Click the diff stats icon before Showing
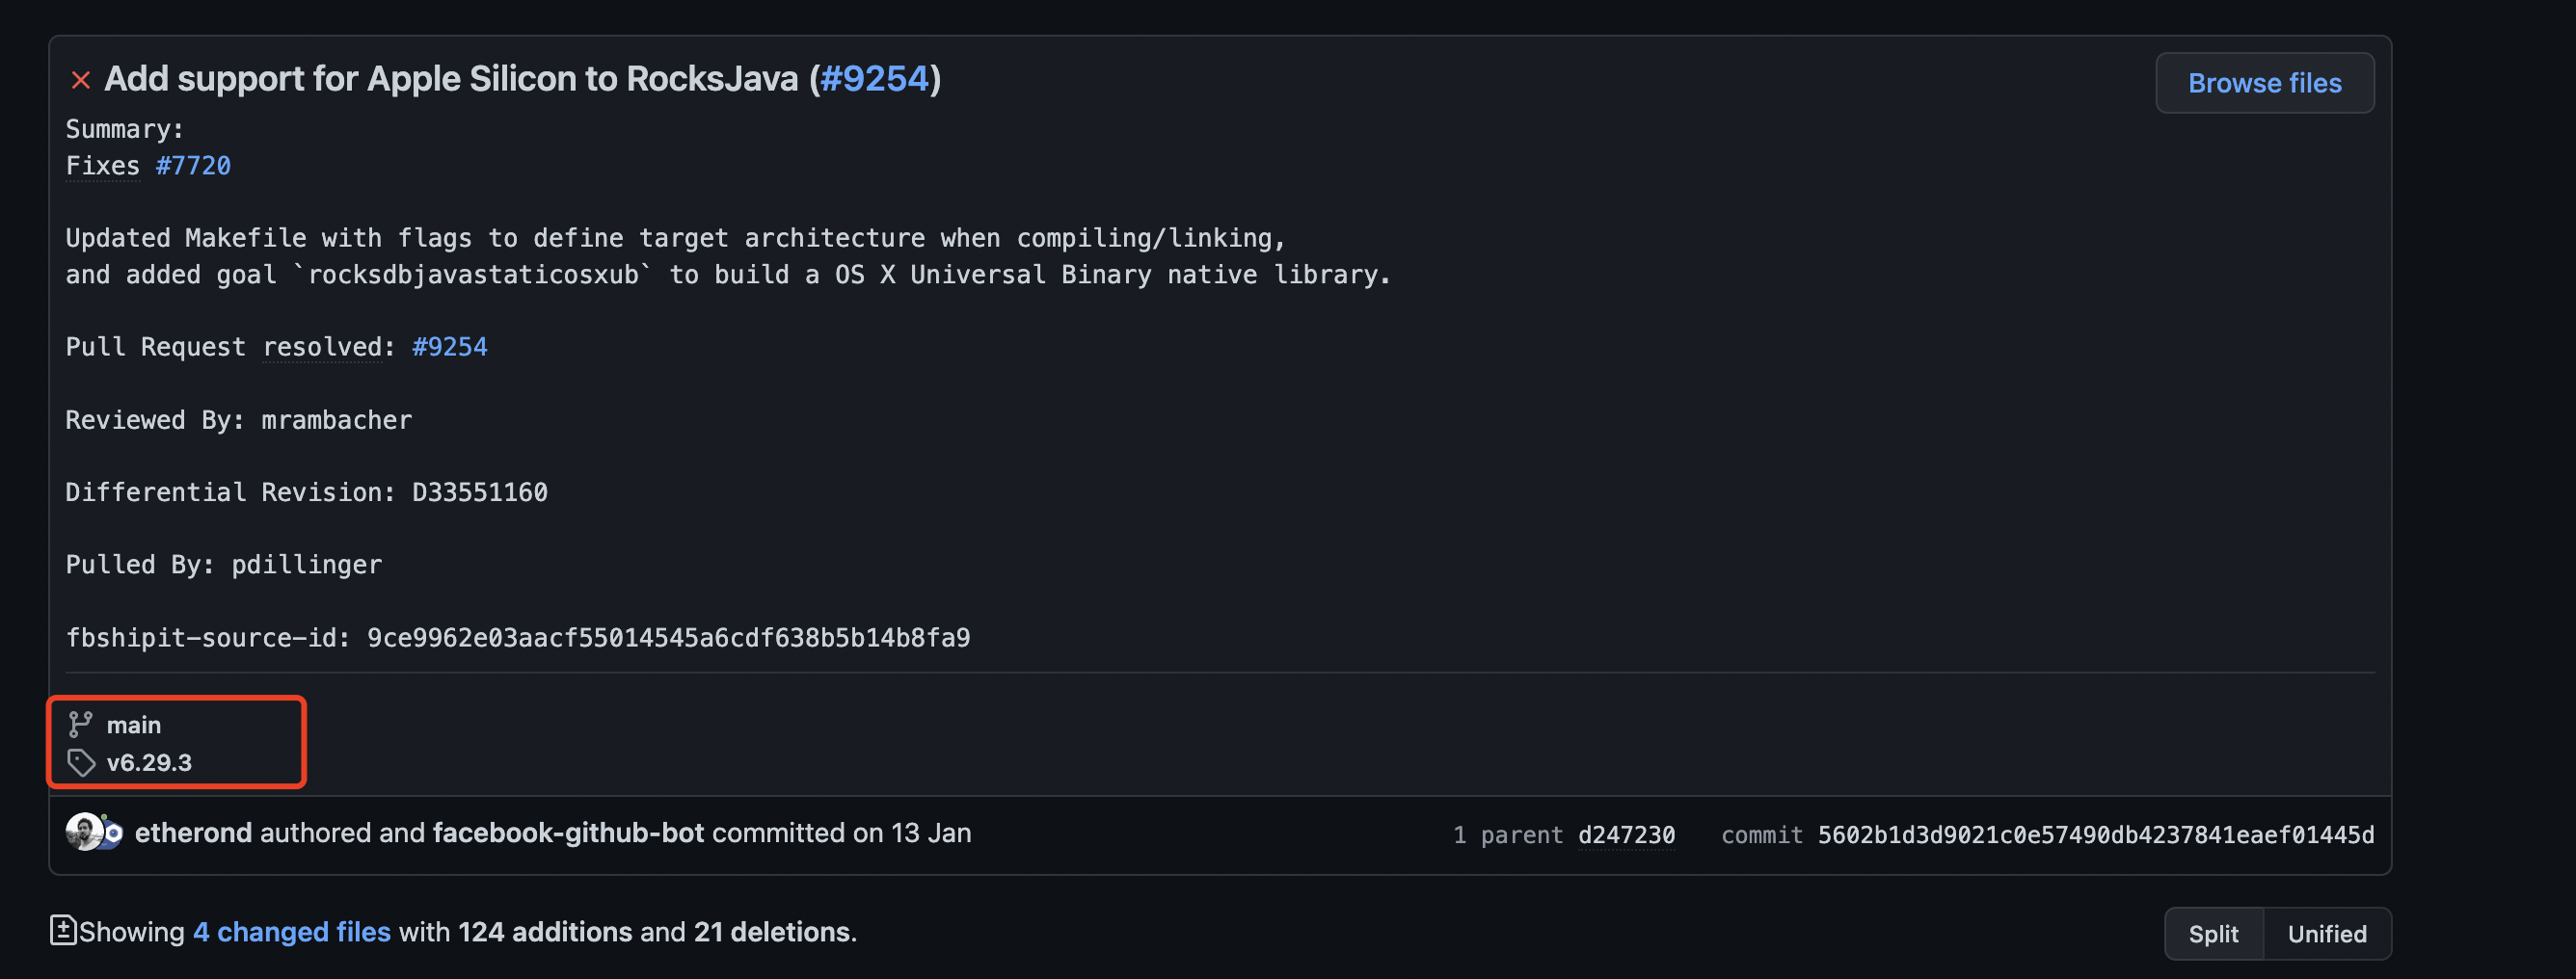Image resolution: width=2576 pixels, height=979 pixels. pos(64,930)
